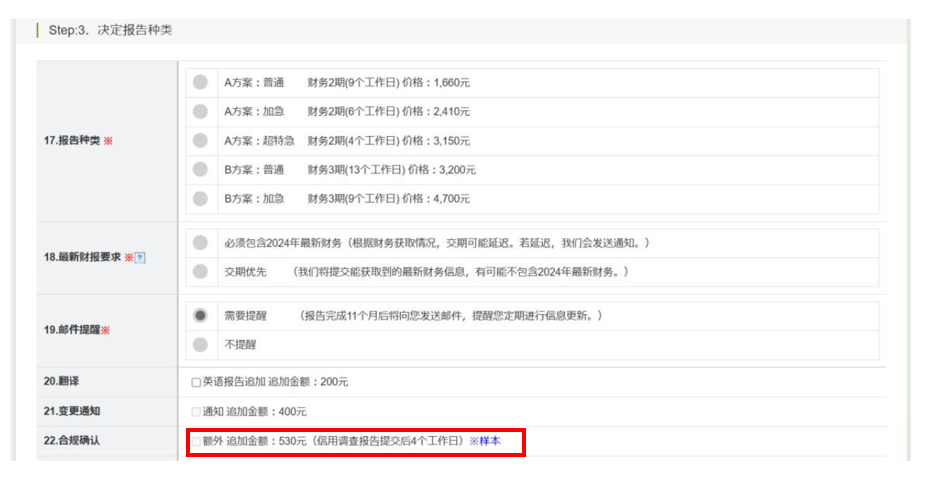Select B方案 普通 3,200元 radio button
This screenshot has height=496, width=937.
click(x=201, y=169)
